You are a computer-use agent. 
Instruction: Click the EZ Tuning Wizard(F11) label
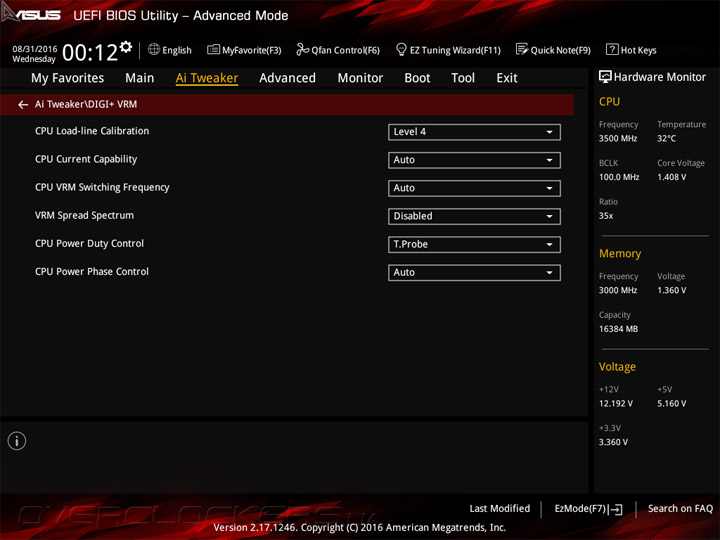[x=455, y=50]
